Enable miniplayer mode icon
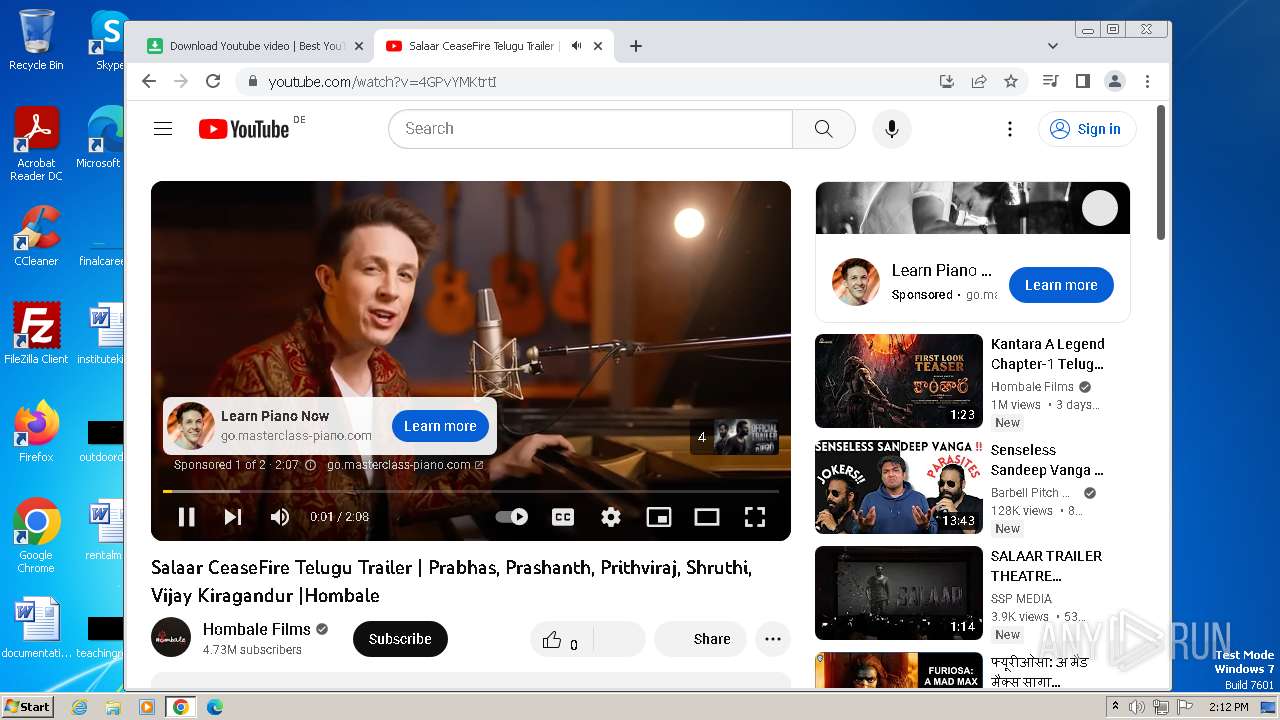The width and height of the screenshot is (1280, 720). click(x=659, y=517)
